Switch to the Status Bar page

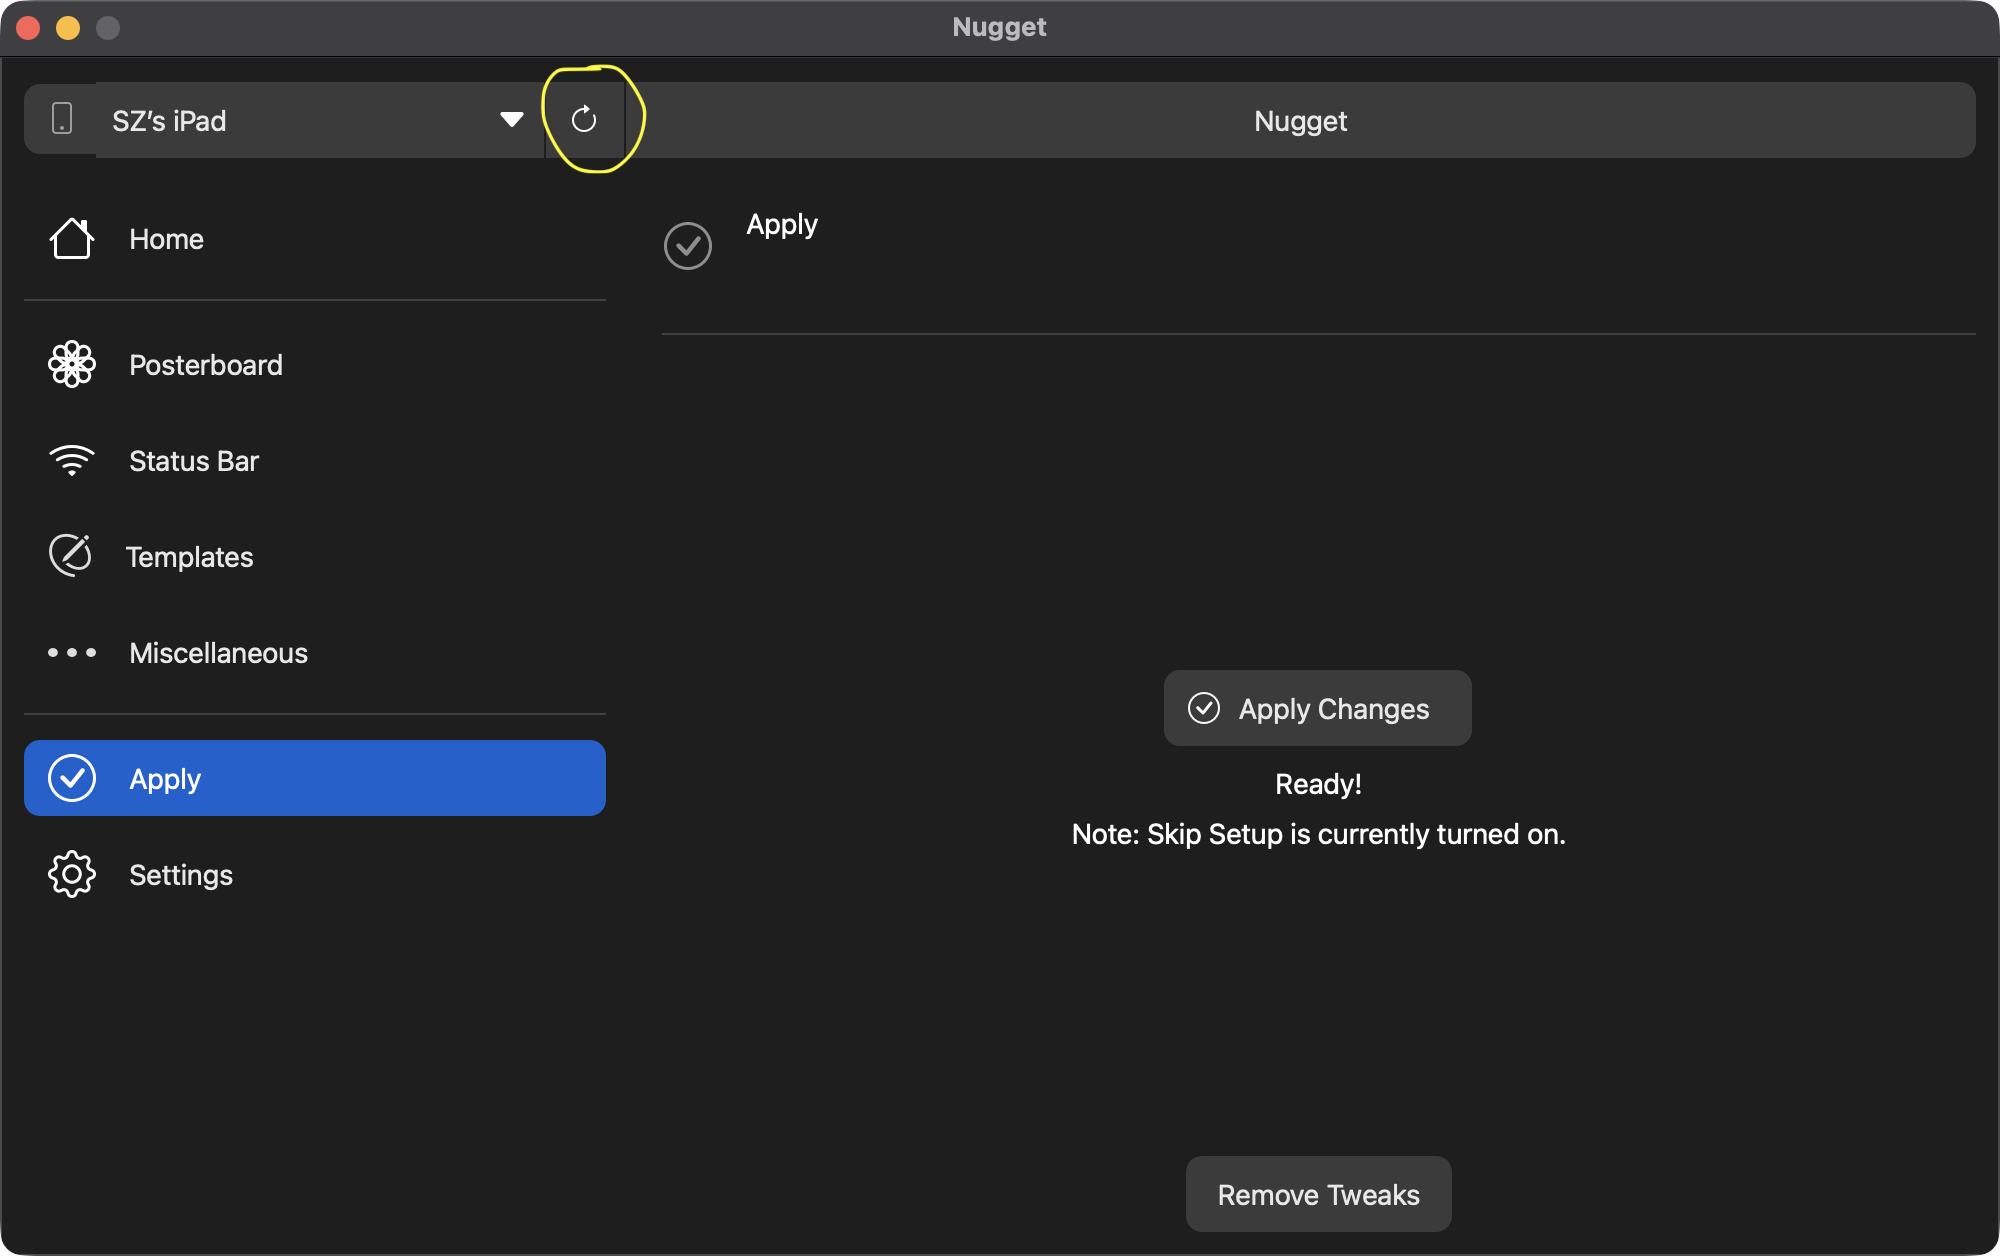point(194,461)
